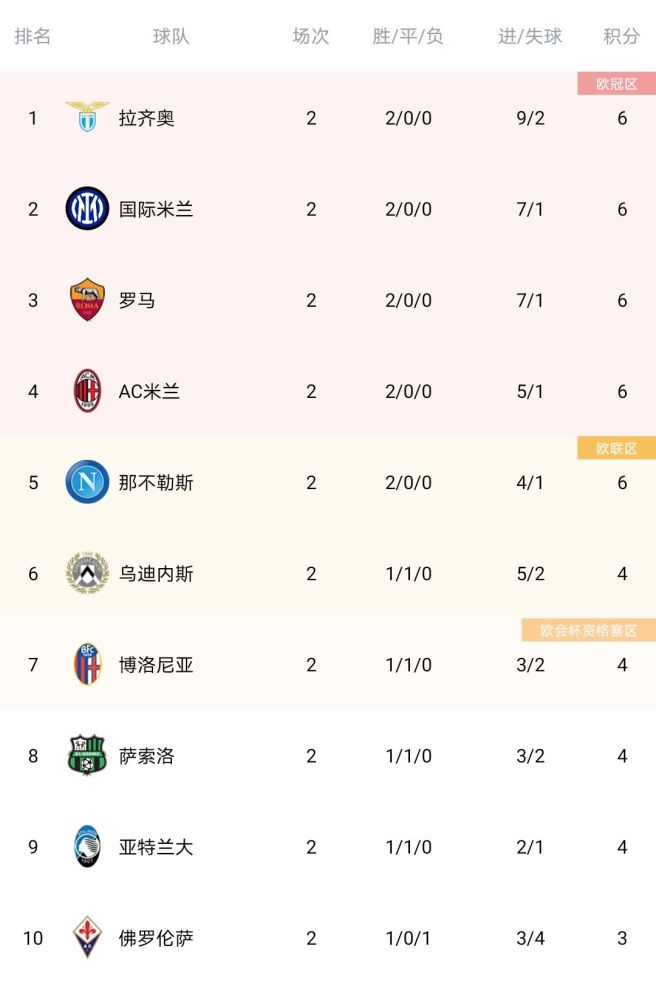Click the 欧冠区 zone label
The image size is (656, 1000).
click(616, 84)
